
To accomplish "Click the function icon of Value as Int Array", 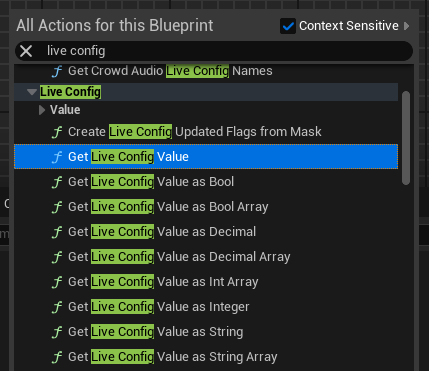I will (57, 282).
